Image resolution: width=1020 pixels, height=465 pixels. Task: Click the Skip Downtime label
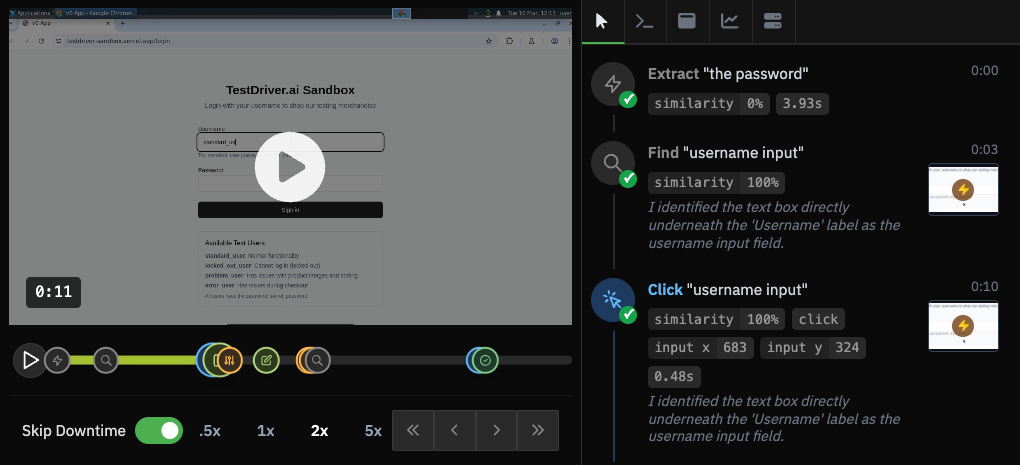click(x=74, y=431)
